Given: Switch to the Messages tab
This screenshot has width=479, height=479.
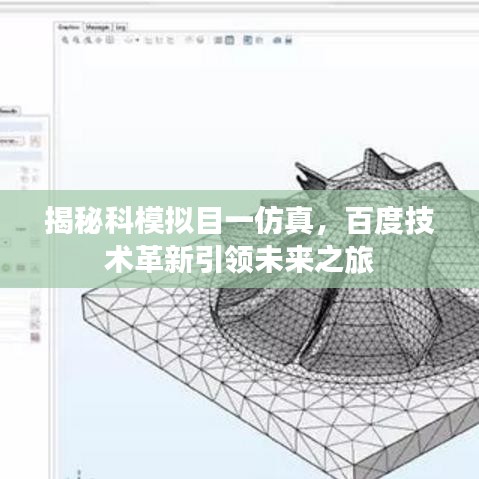Looking at the screenshot, I should click(x=97, y=27).
